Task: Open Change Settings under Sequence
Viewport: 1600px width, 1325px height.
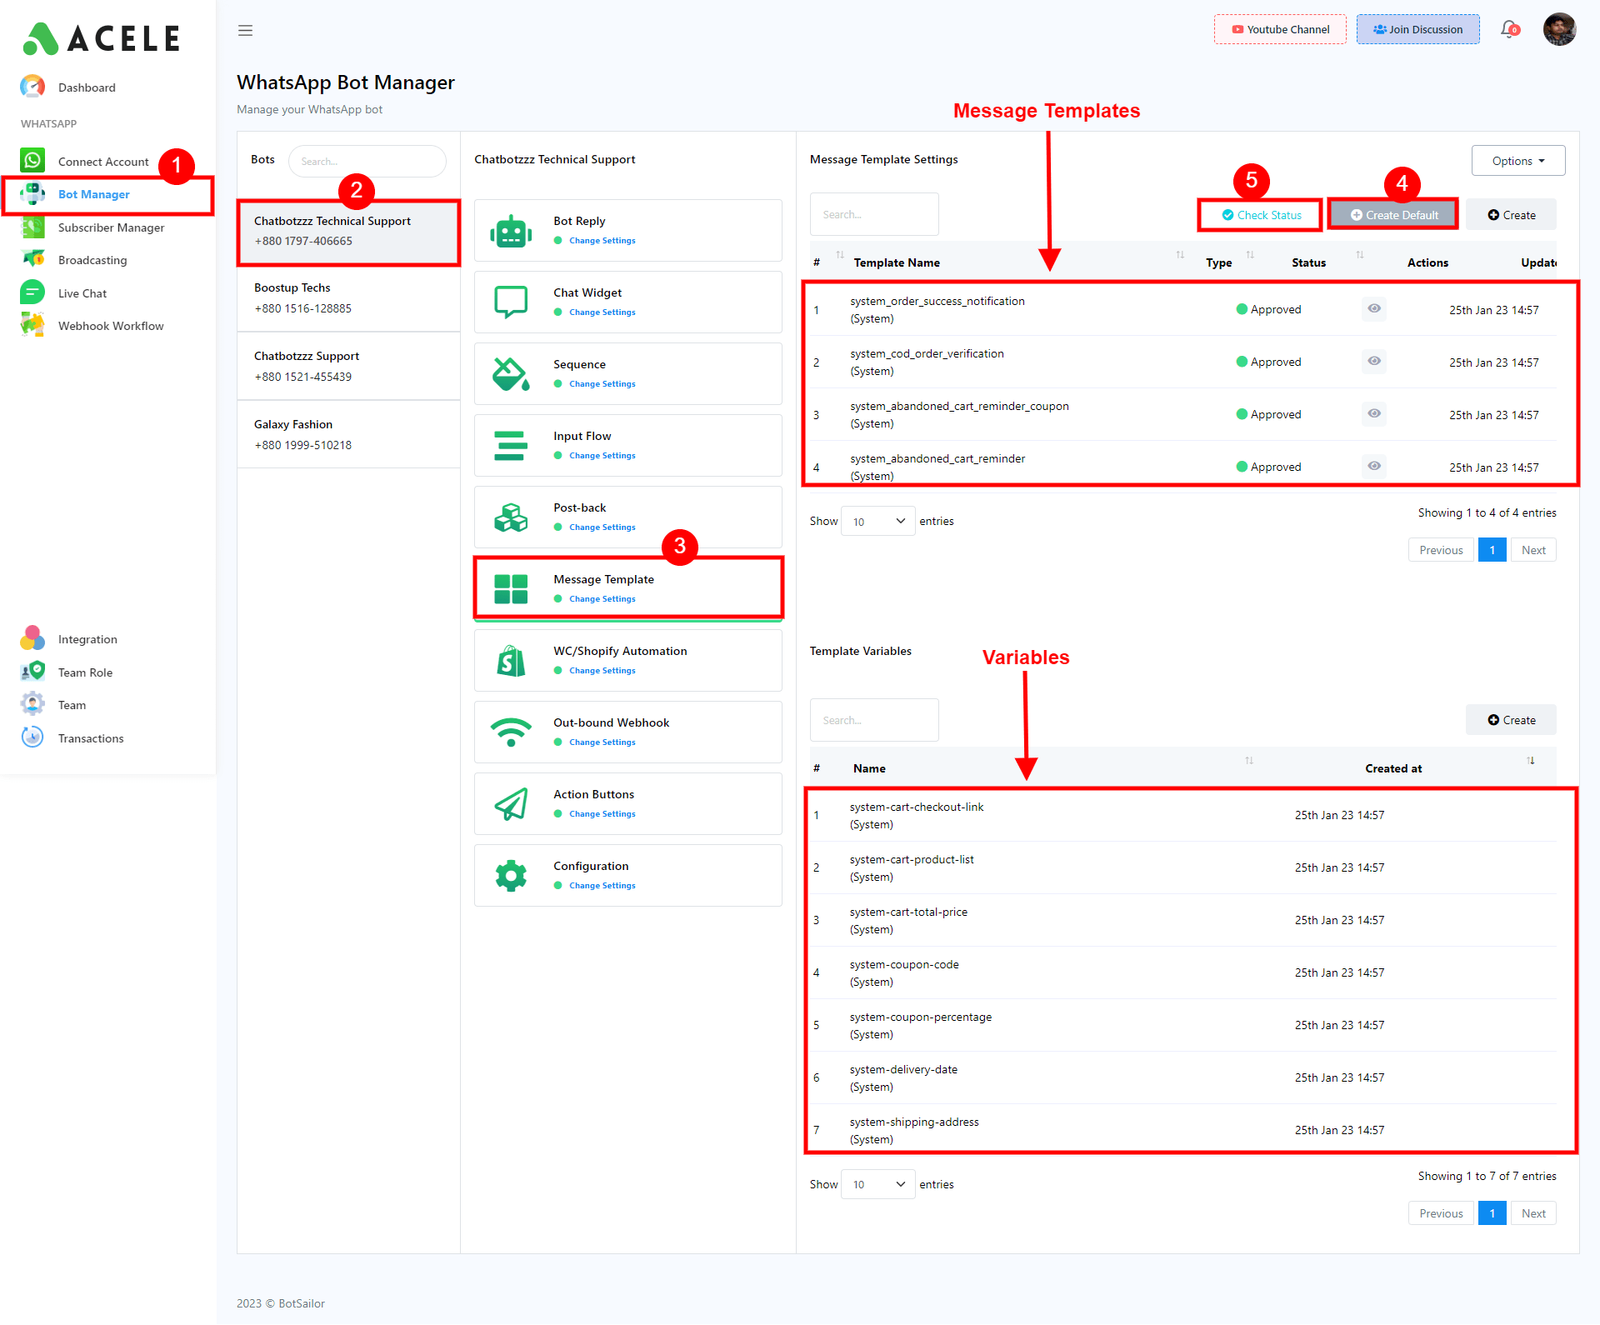Action: 602,384
